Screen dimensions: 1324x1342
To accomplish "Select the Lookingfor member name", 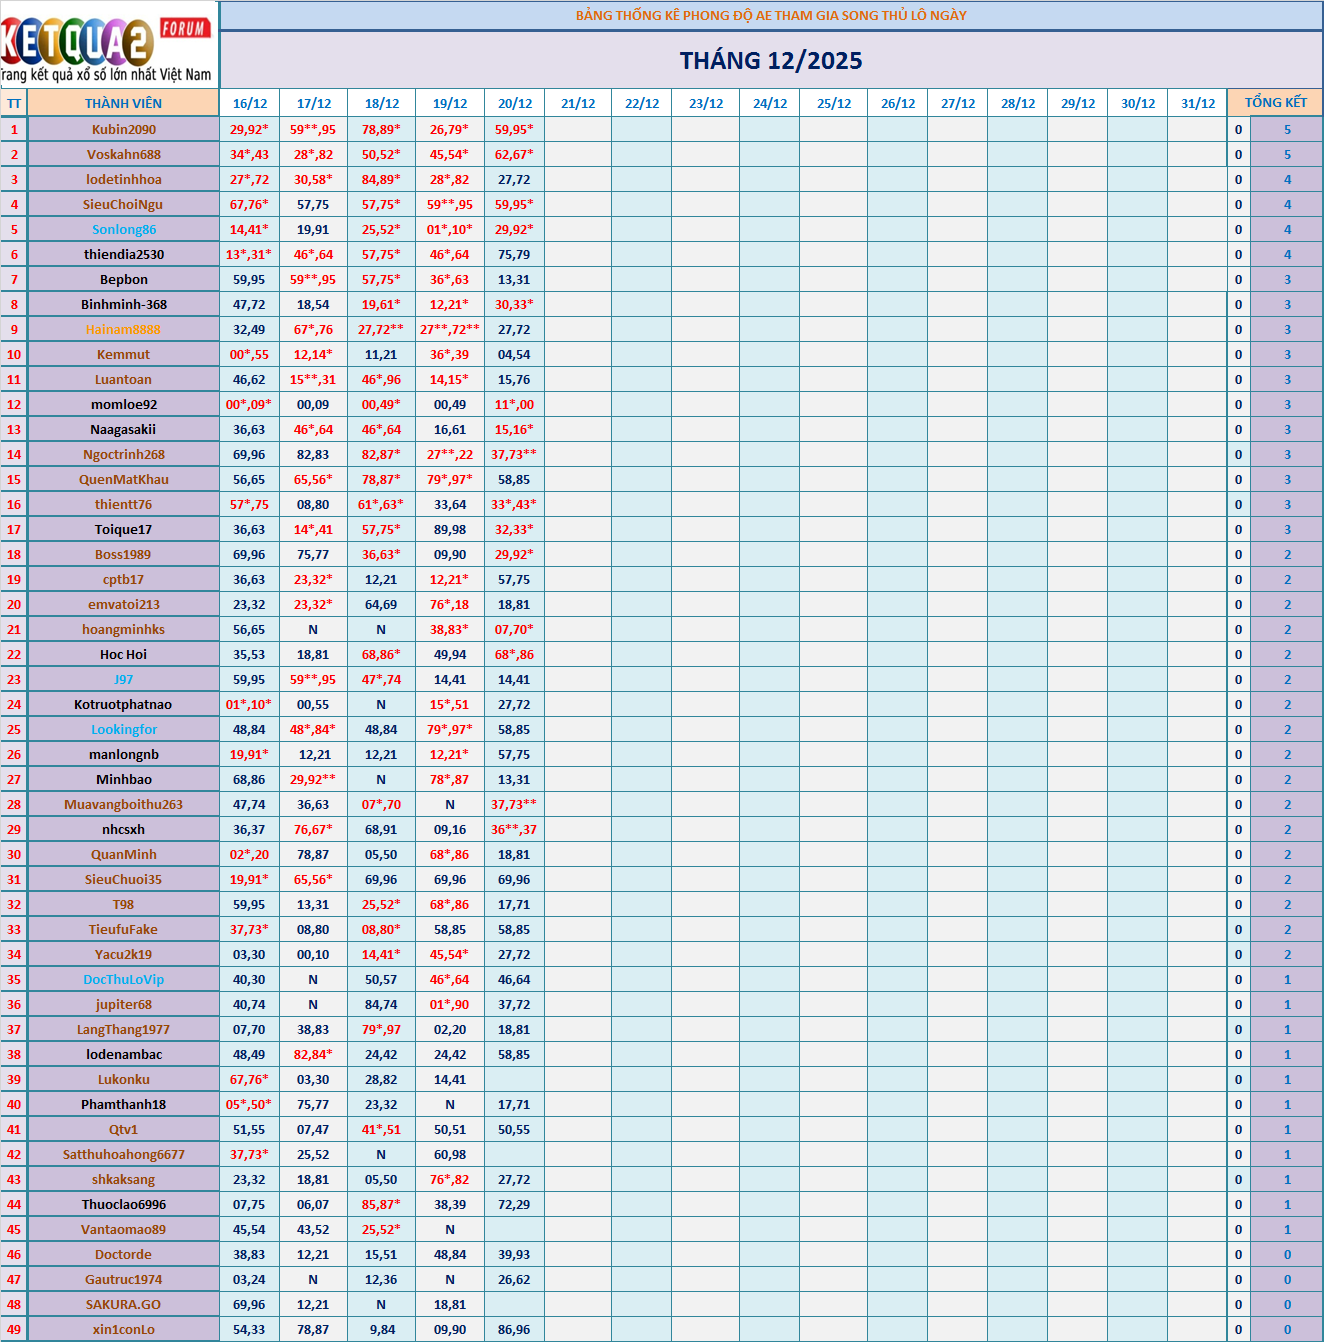I will coord(124,729).
